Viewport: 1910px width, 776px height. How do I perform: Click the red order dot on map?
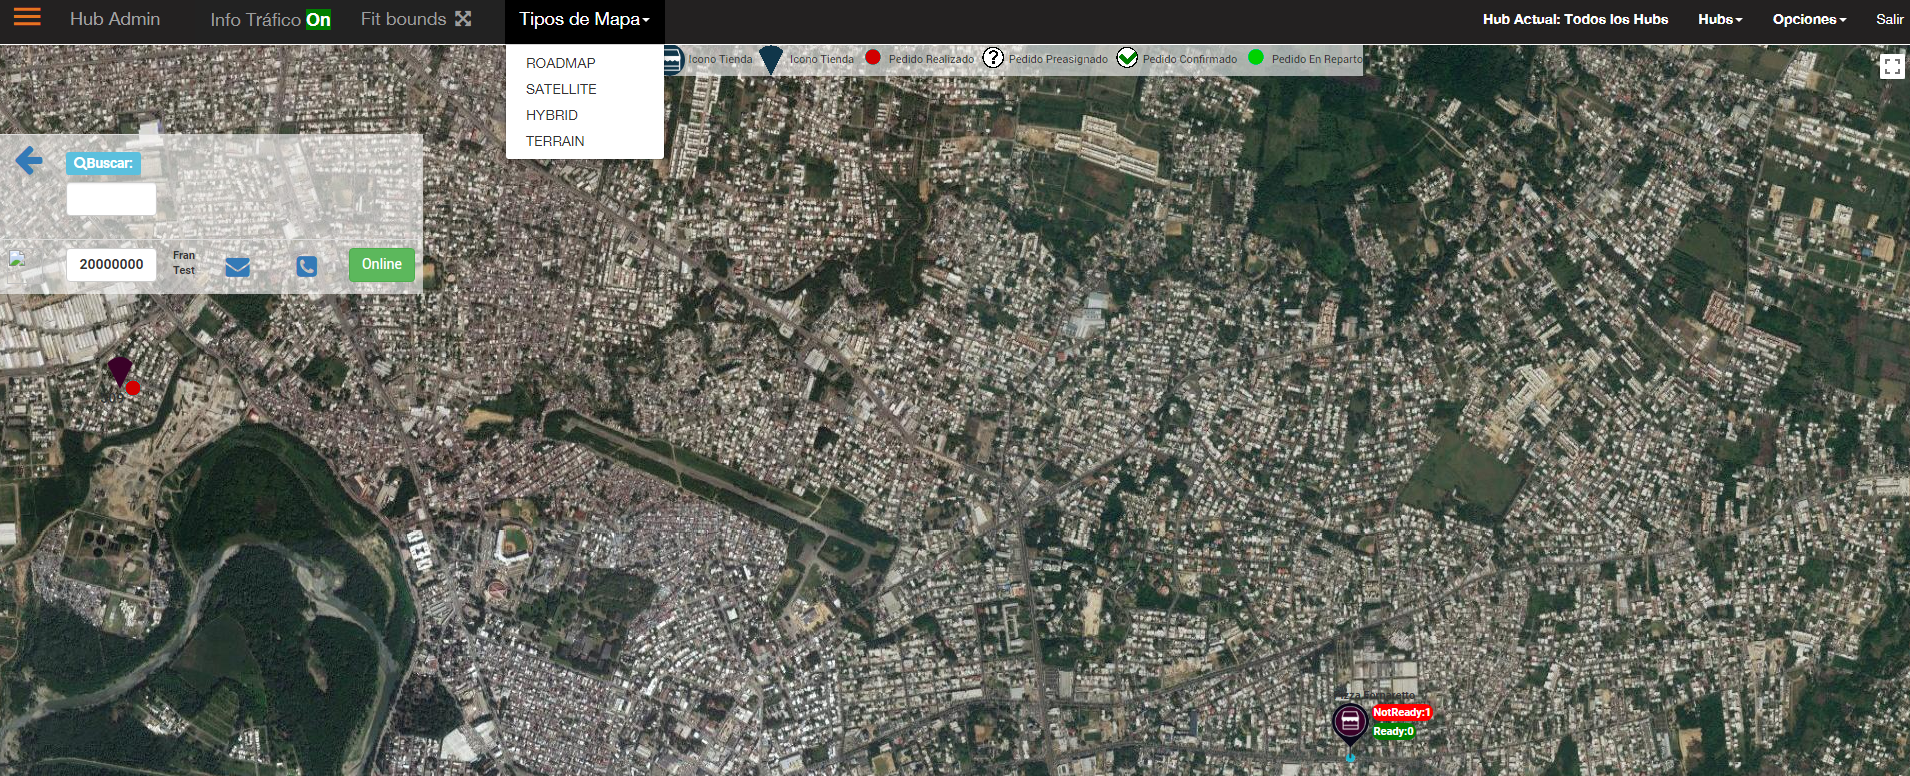click(x=133, y=388)
